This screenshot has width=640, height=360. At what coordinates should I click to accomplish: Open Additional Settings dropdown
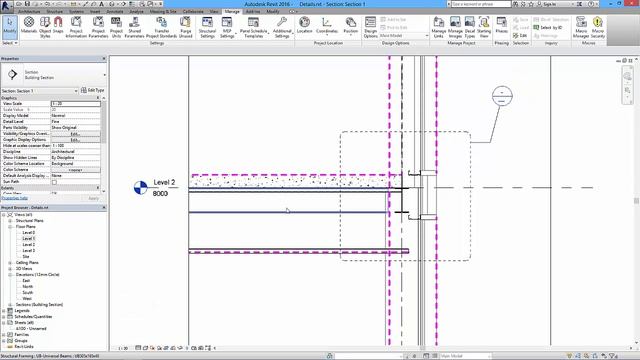(282, 27)
